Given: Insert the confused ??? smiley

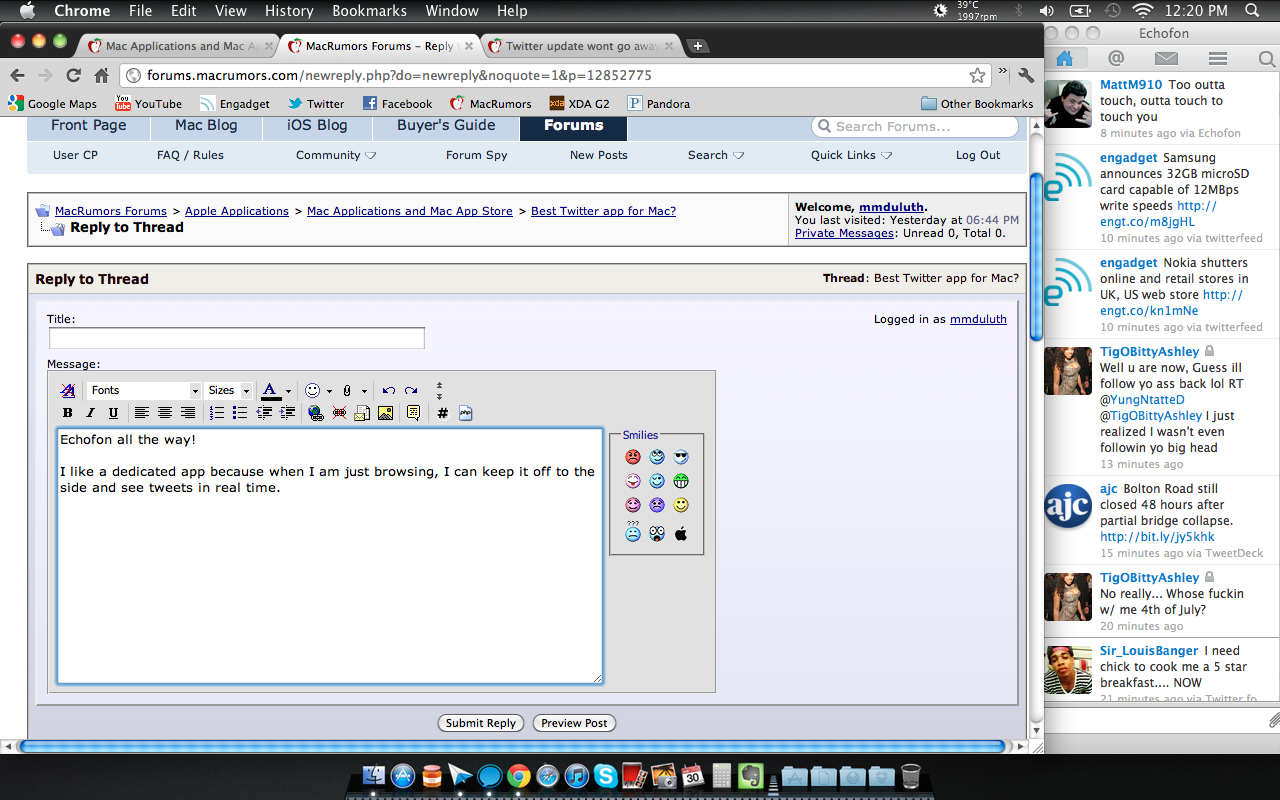Looking at the screenshot, I should click(633, 531).
